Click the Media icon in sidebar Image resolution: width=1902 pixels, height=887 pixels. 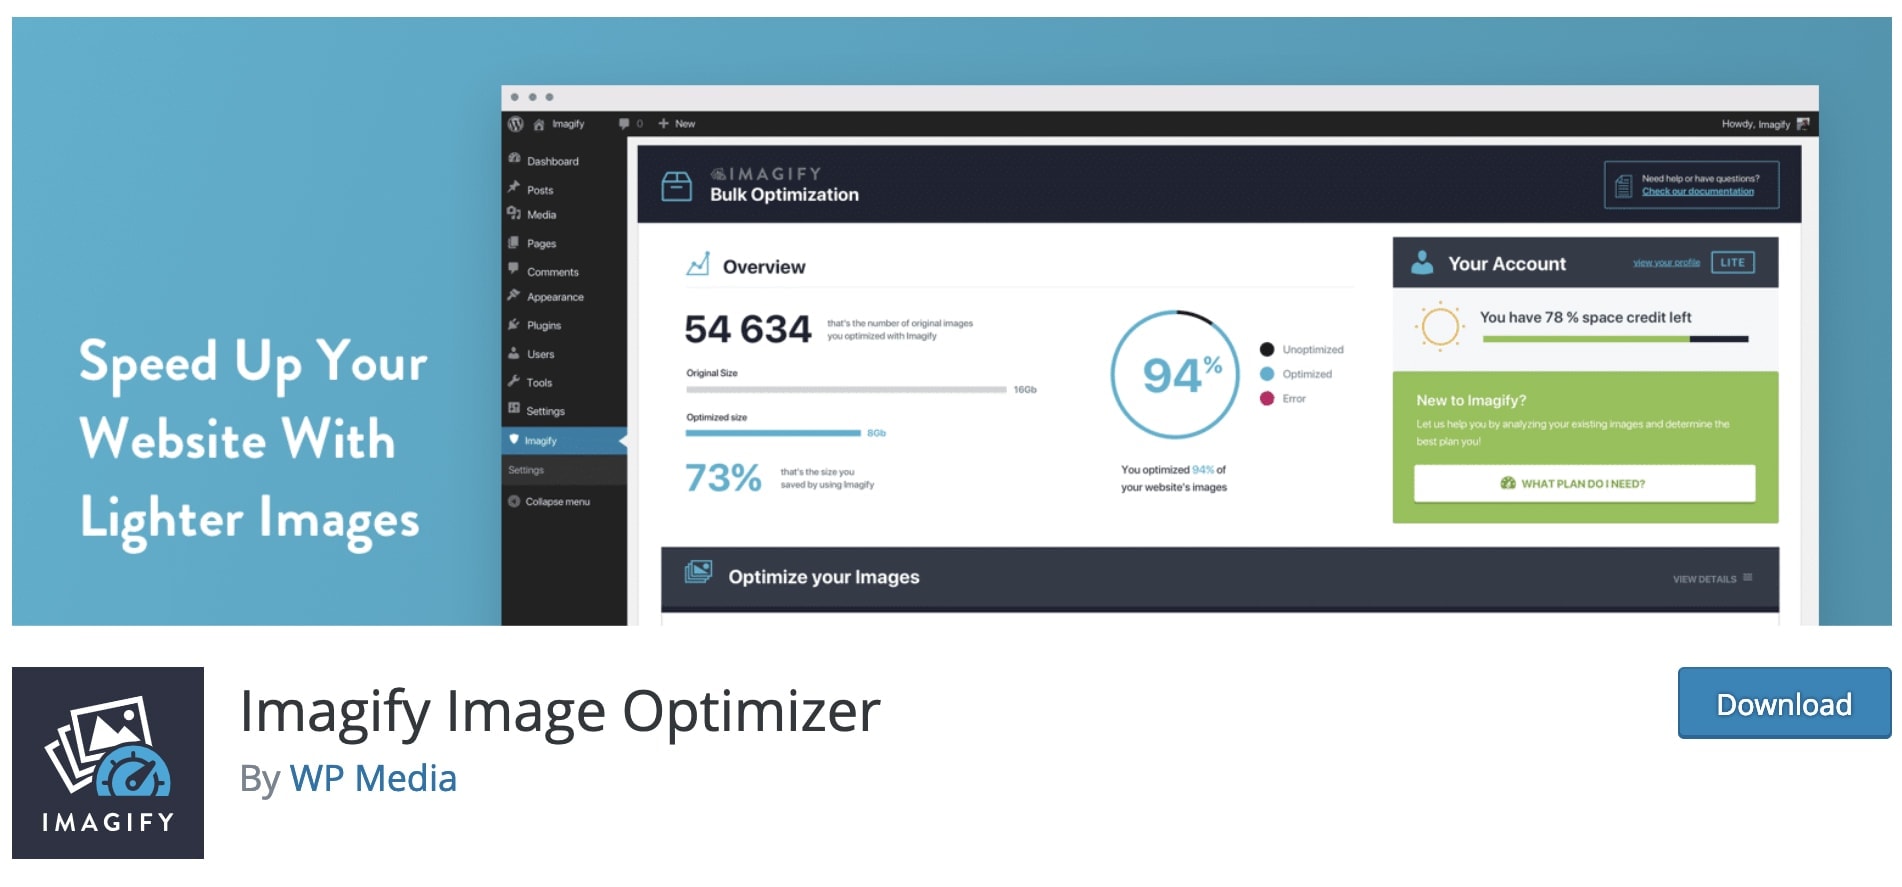pos(514,213)
